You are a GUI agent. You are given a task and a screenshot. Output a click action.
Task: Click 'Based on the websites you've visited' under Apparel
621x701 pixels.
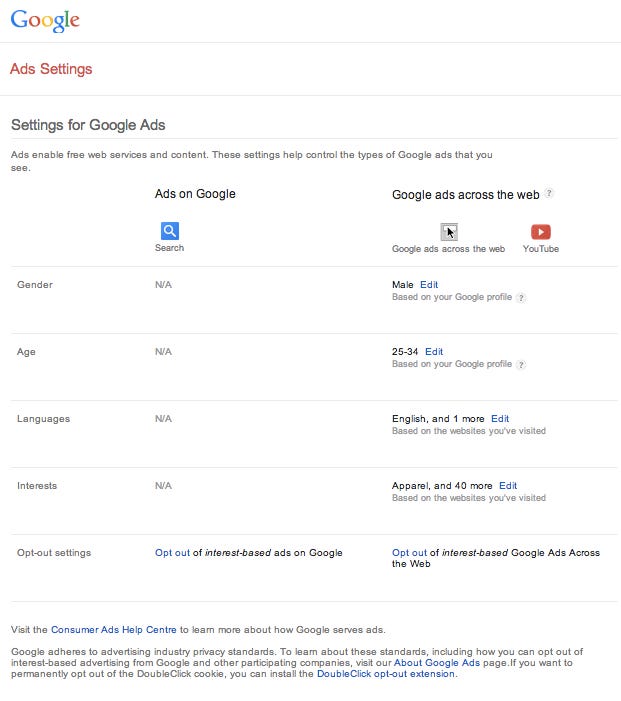tap(469, 498)
